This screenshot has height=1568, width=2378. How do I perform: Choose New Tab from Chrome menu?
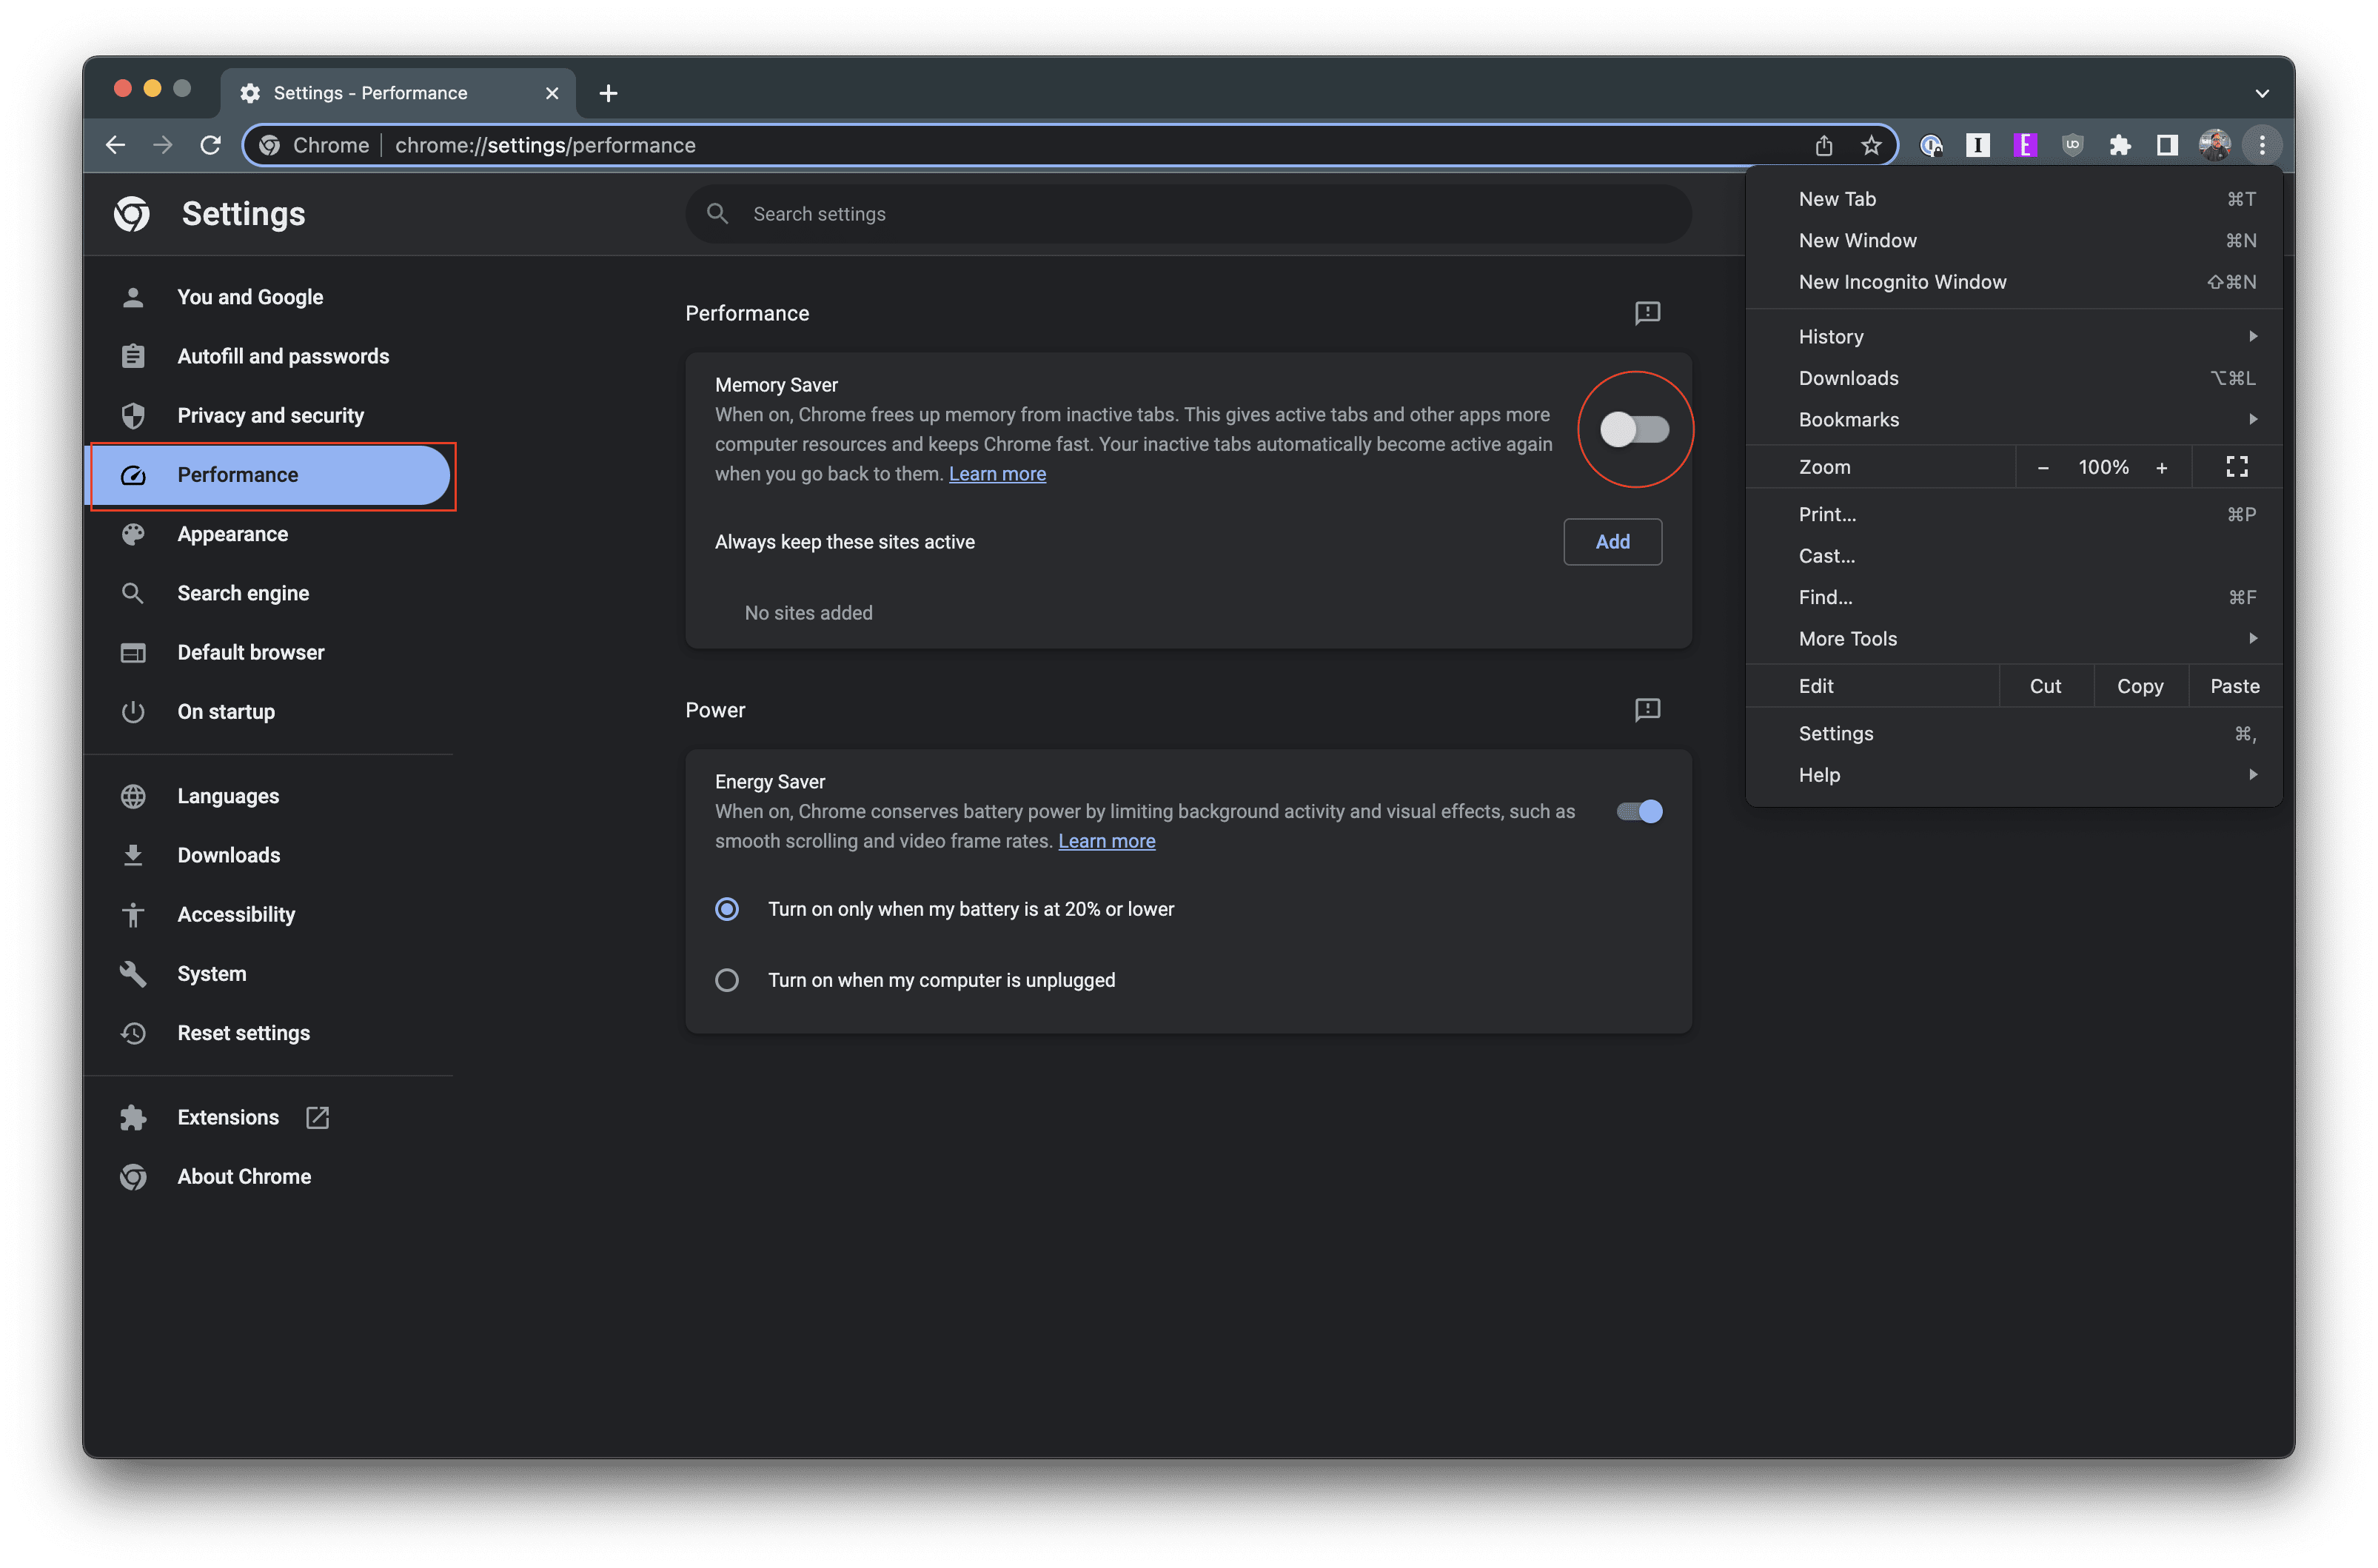point(2014,199)
